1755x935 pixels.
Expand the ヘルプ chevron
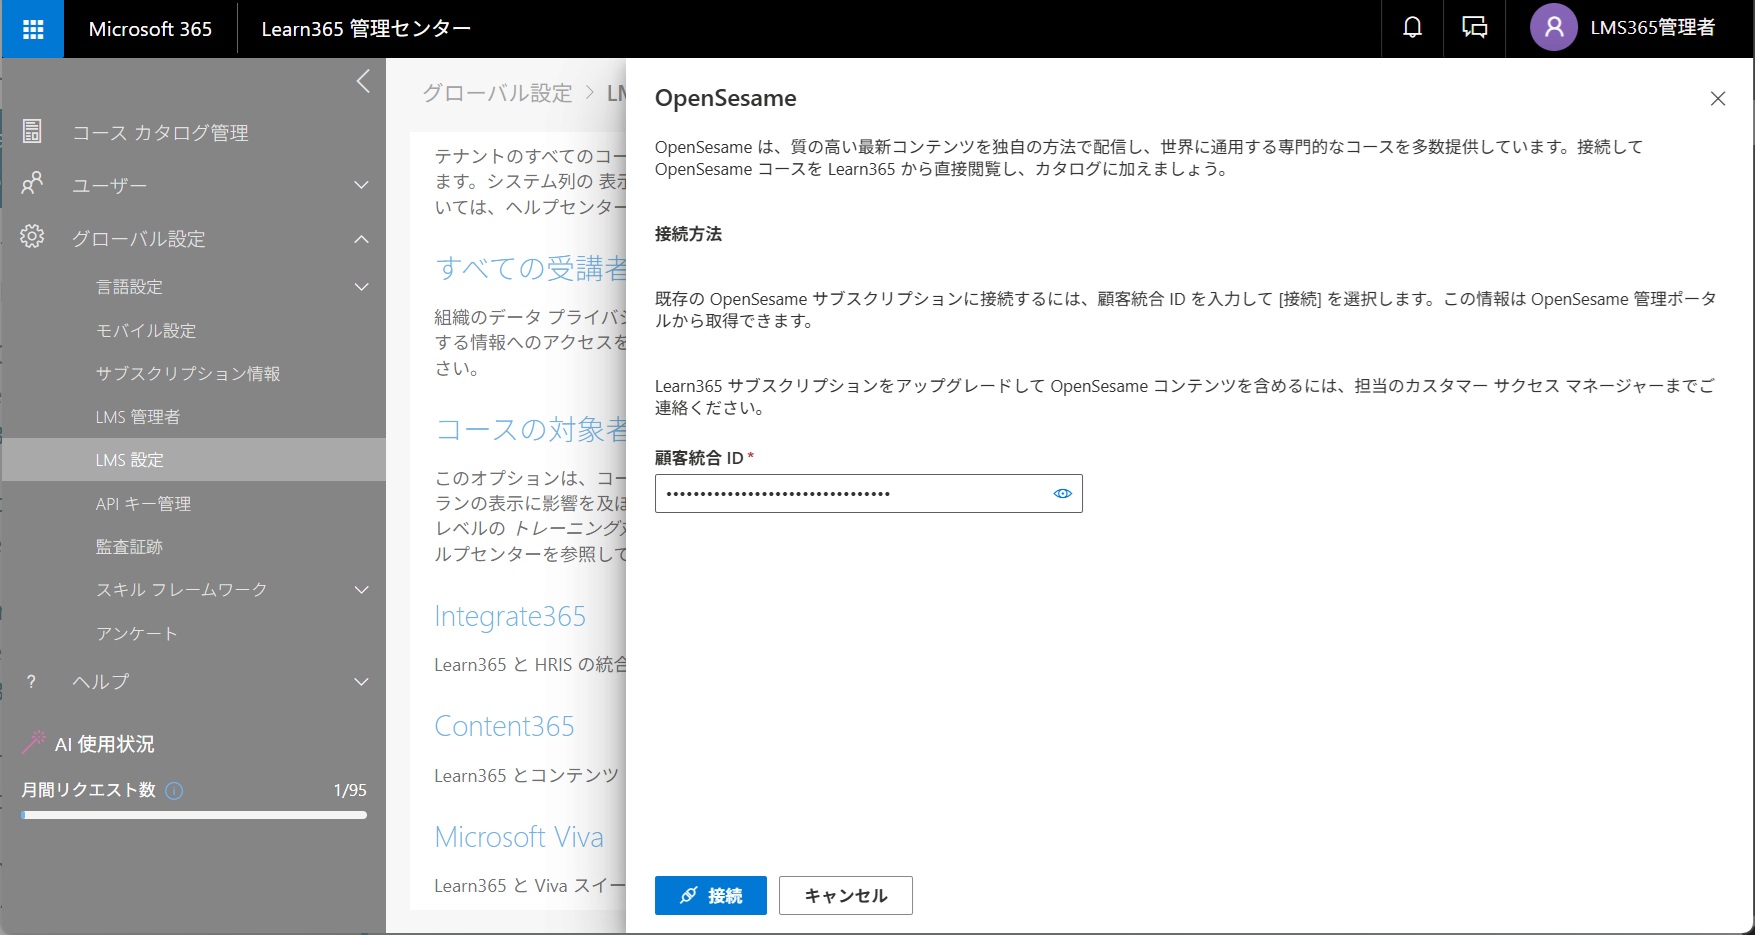point(362,682)
